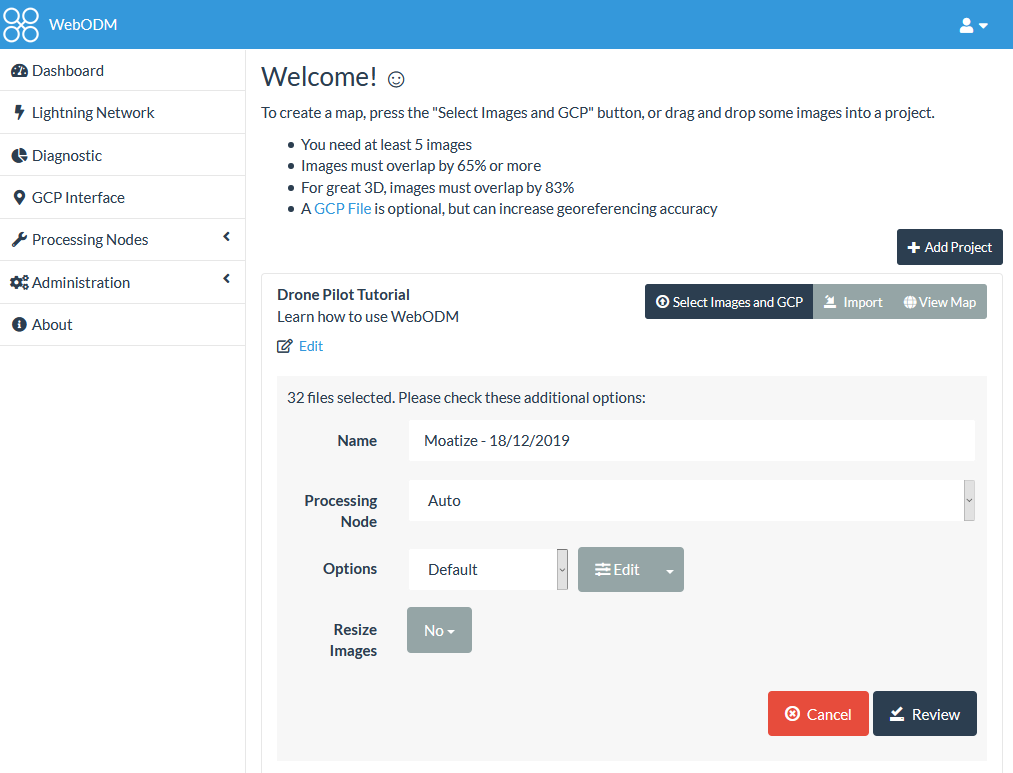Screen dimensions: 1013x773
Task: Click the WebODM logo icon
Action: [x=21, y=25]
